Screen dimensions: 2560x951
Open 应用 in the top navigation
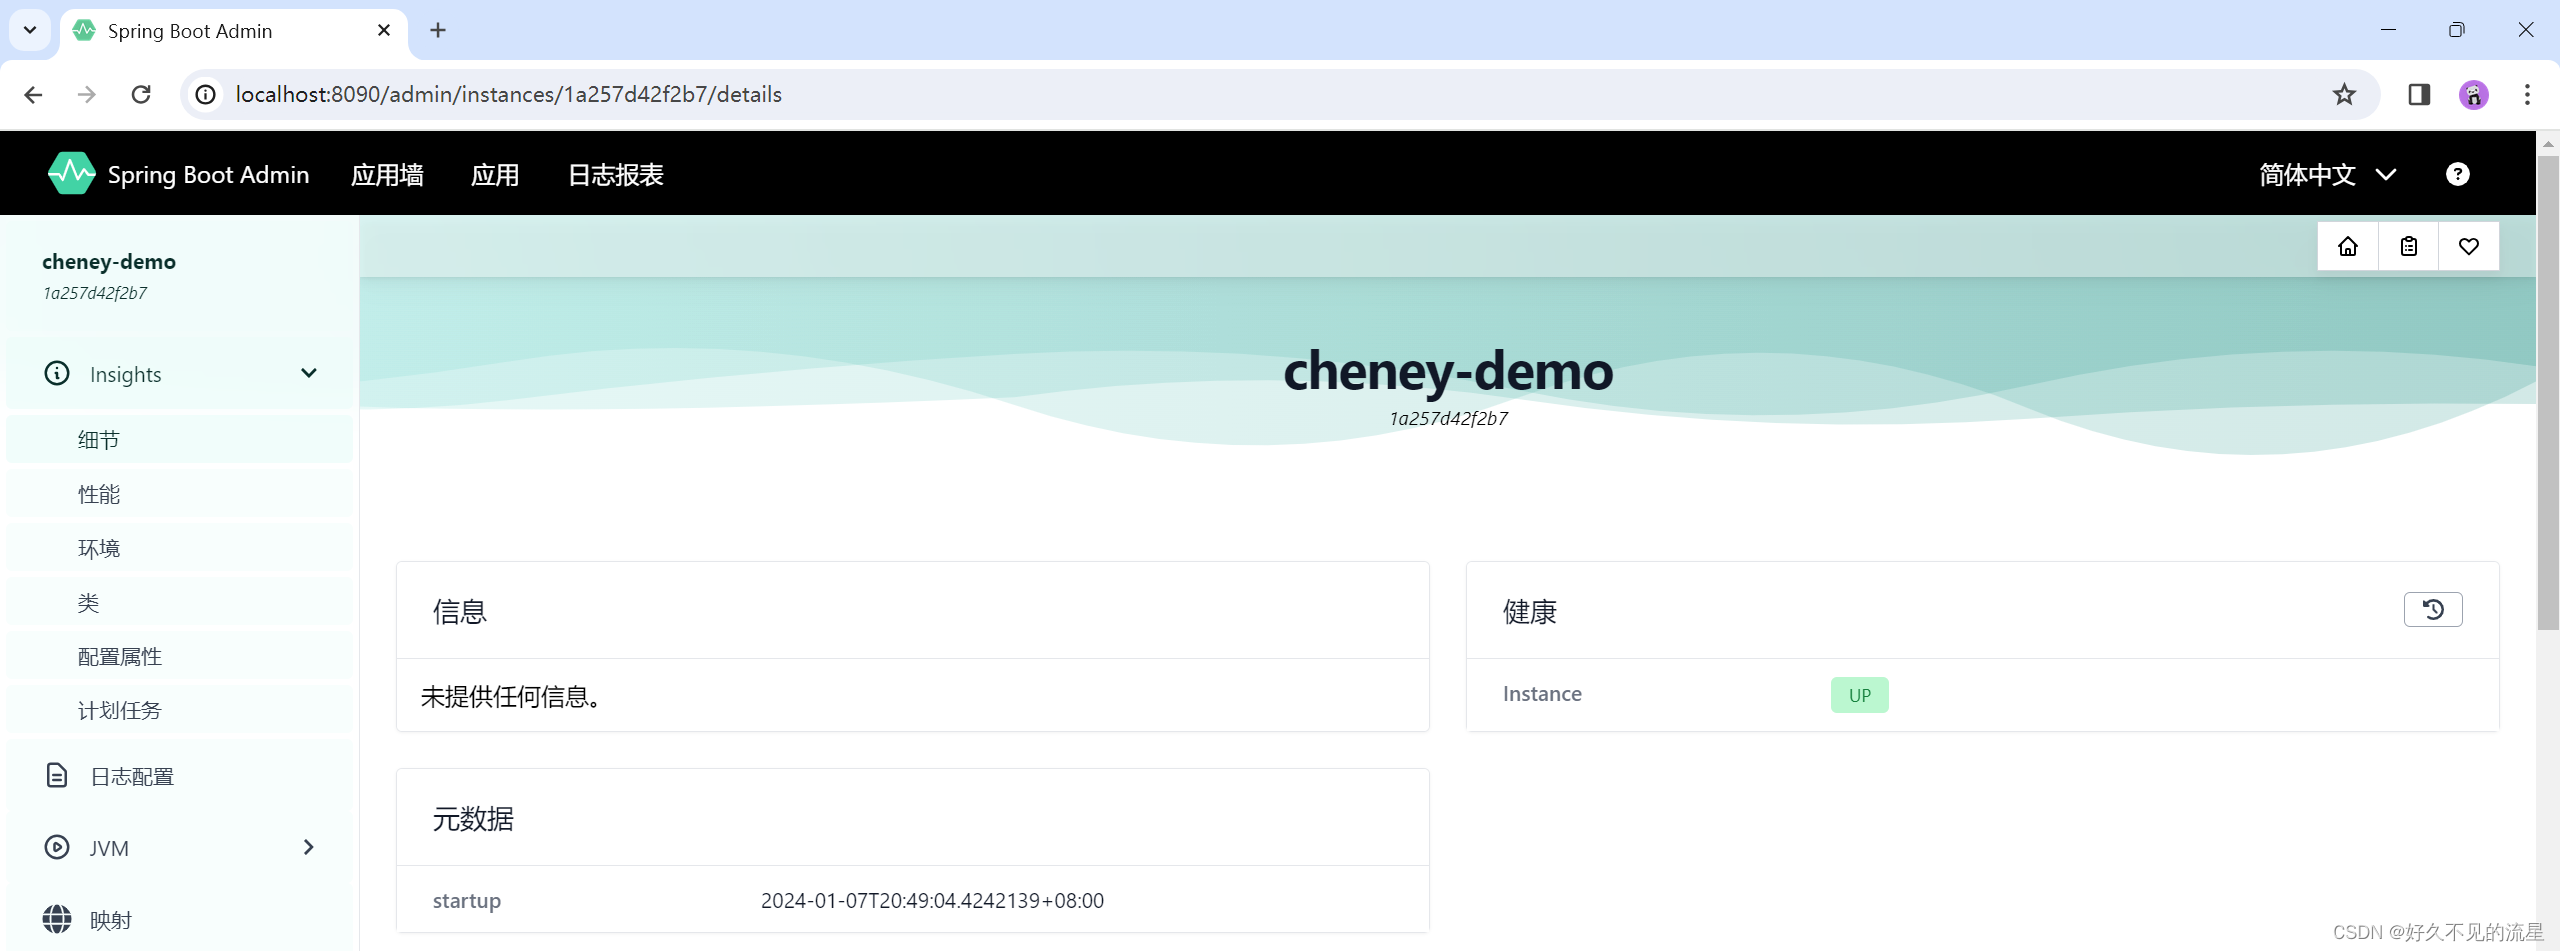tap(495, 175)
